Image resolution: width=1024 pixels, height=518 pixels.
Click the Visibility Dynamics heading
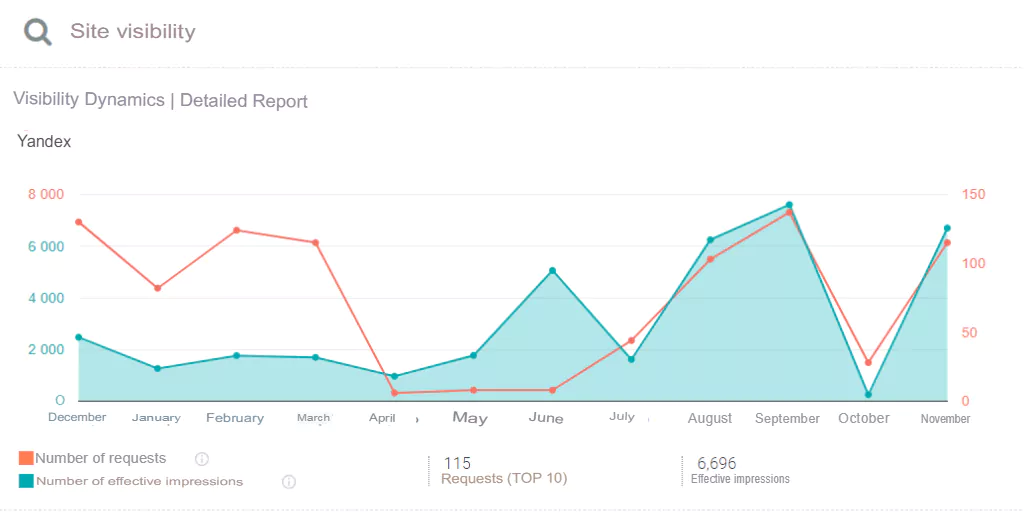[x=89, y=99]
